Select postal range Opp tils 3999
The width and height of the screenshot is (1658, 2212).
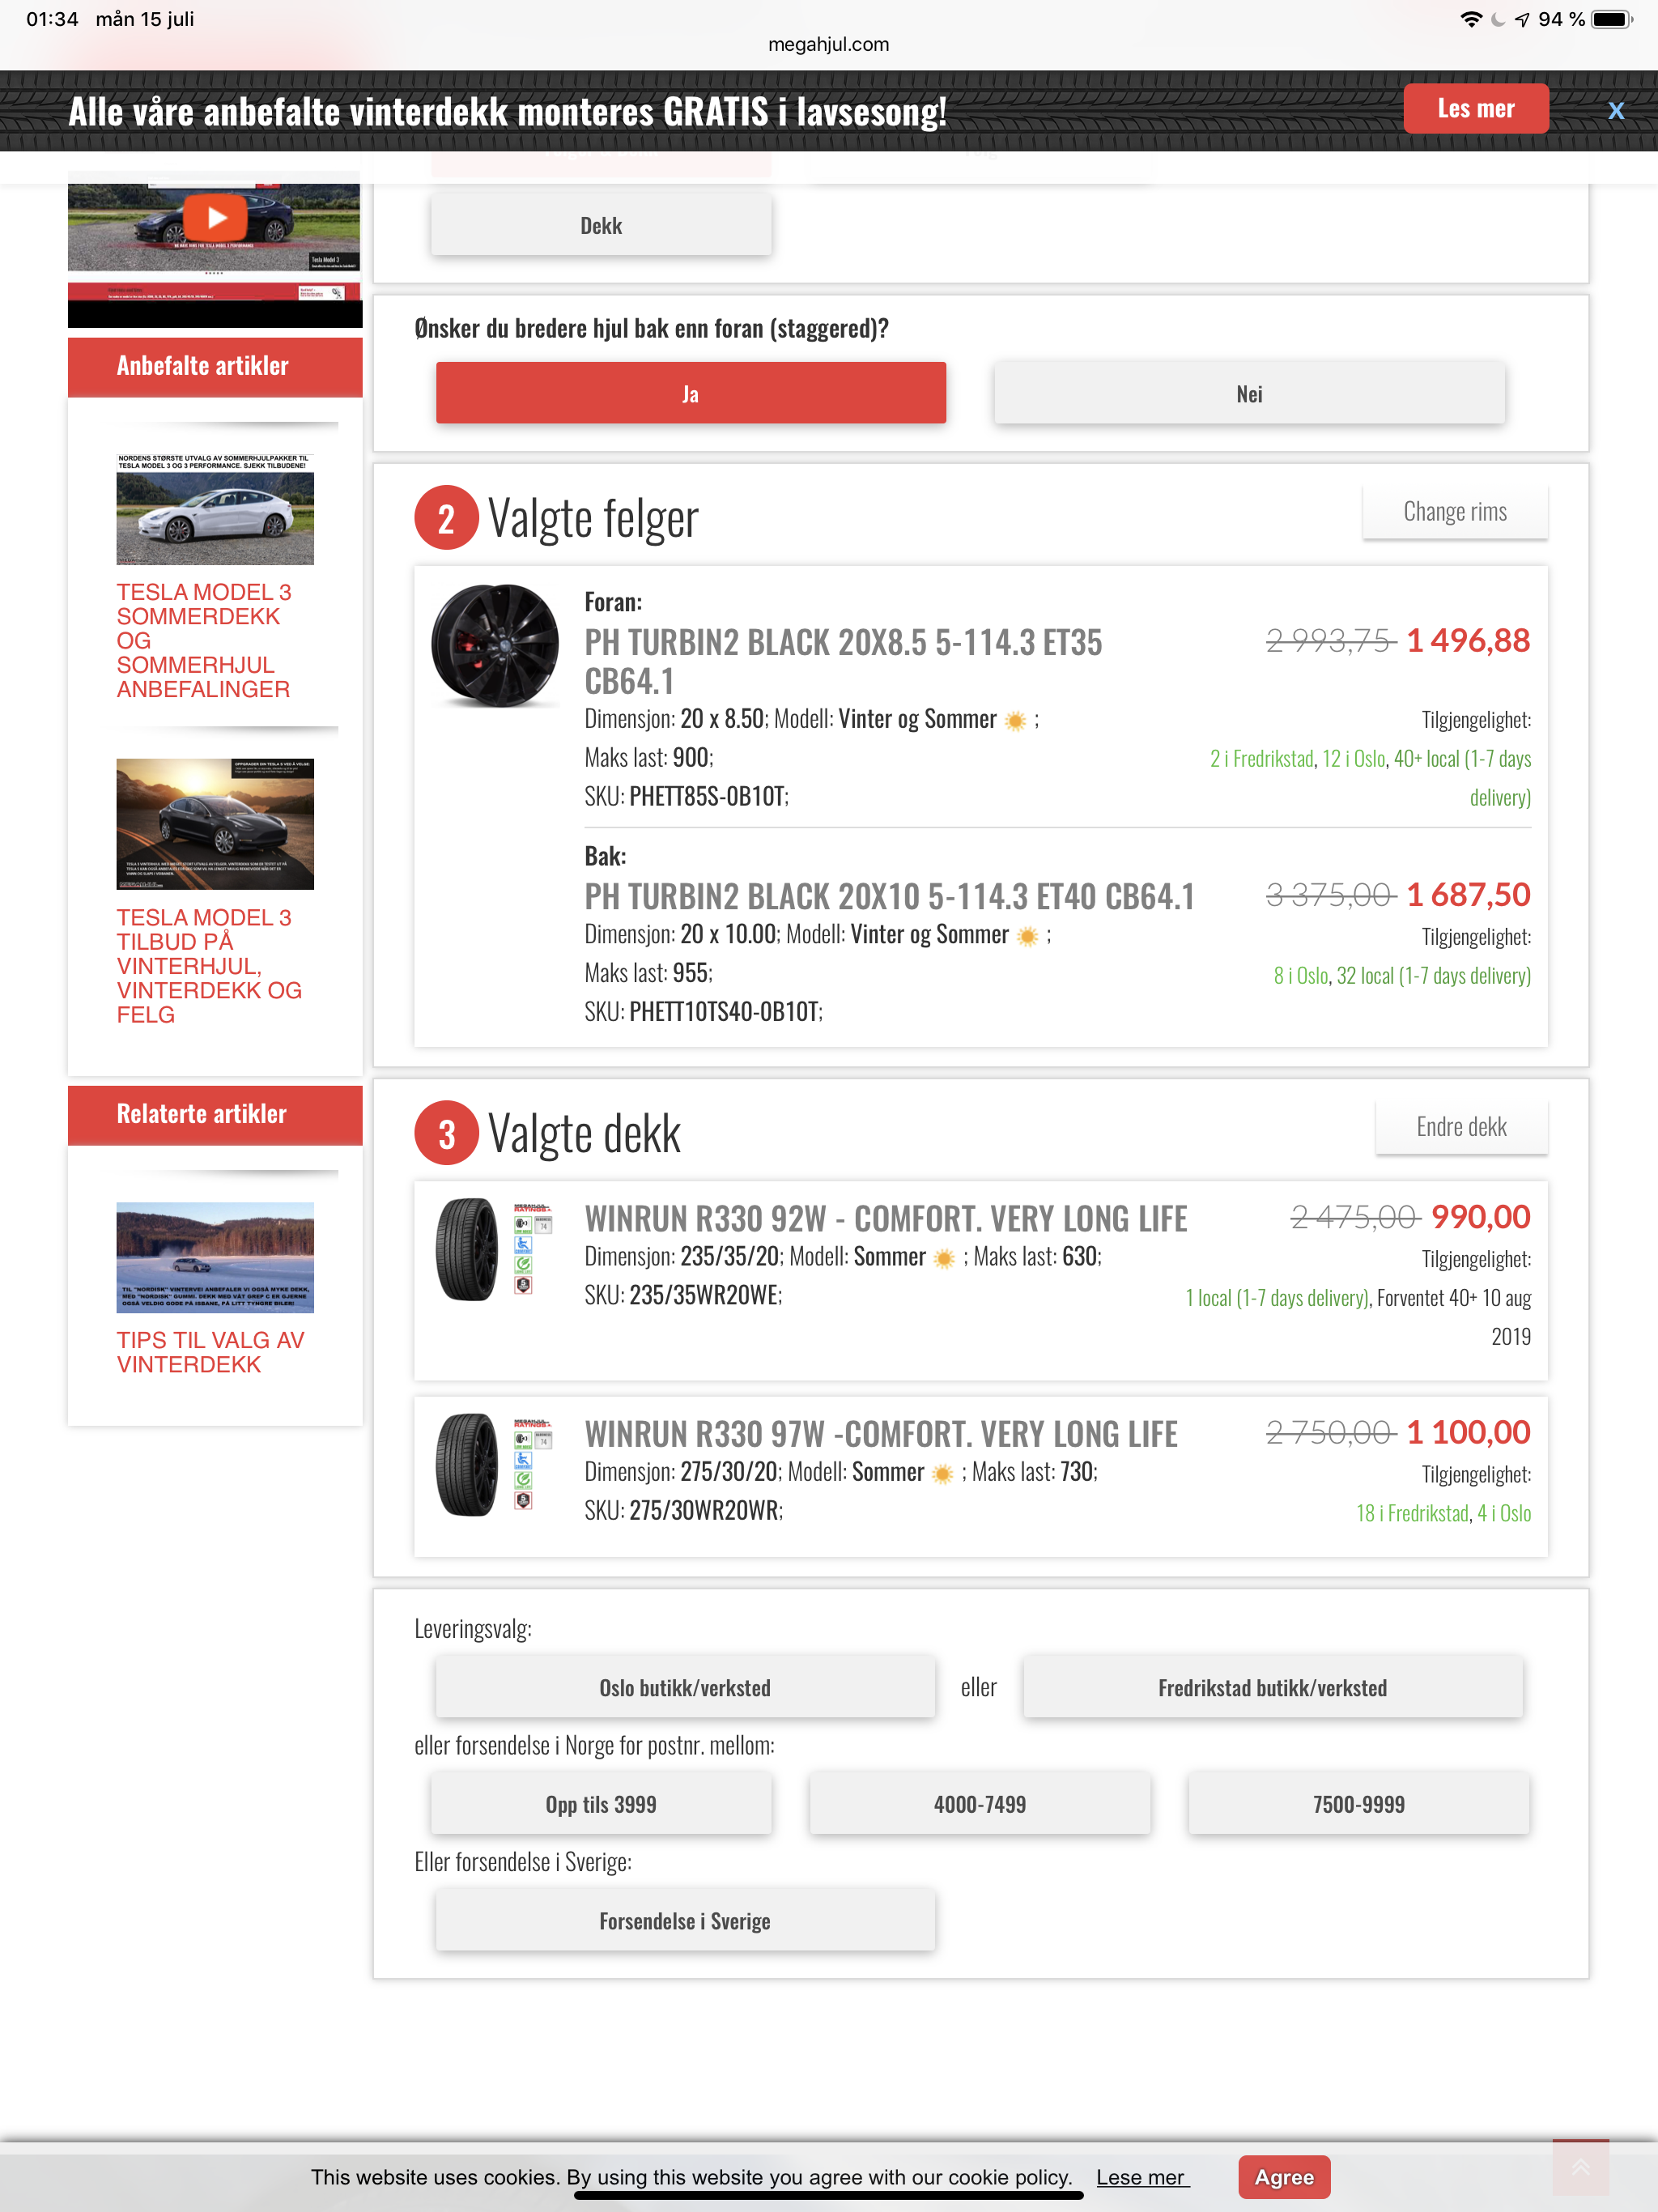click(601, 1804)
